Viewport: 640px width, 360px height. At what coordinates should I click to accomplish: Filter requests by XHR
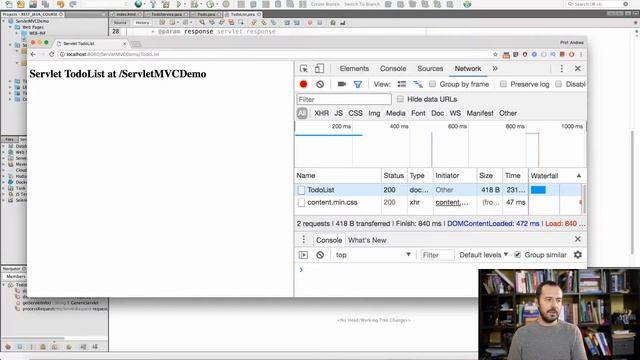pyautogui.click(x=321, y=113)
